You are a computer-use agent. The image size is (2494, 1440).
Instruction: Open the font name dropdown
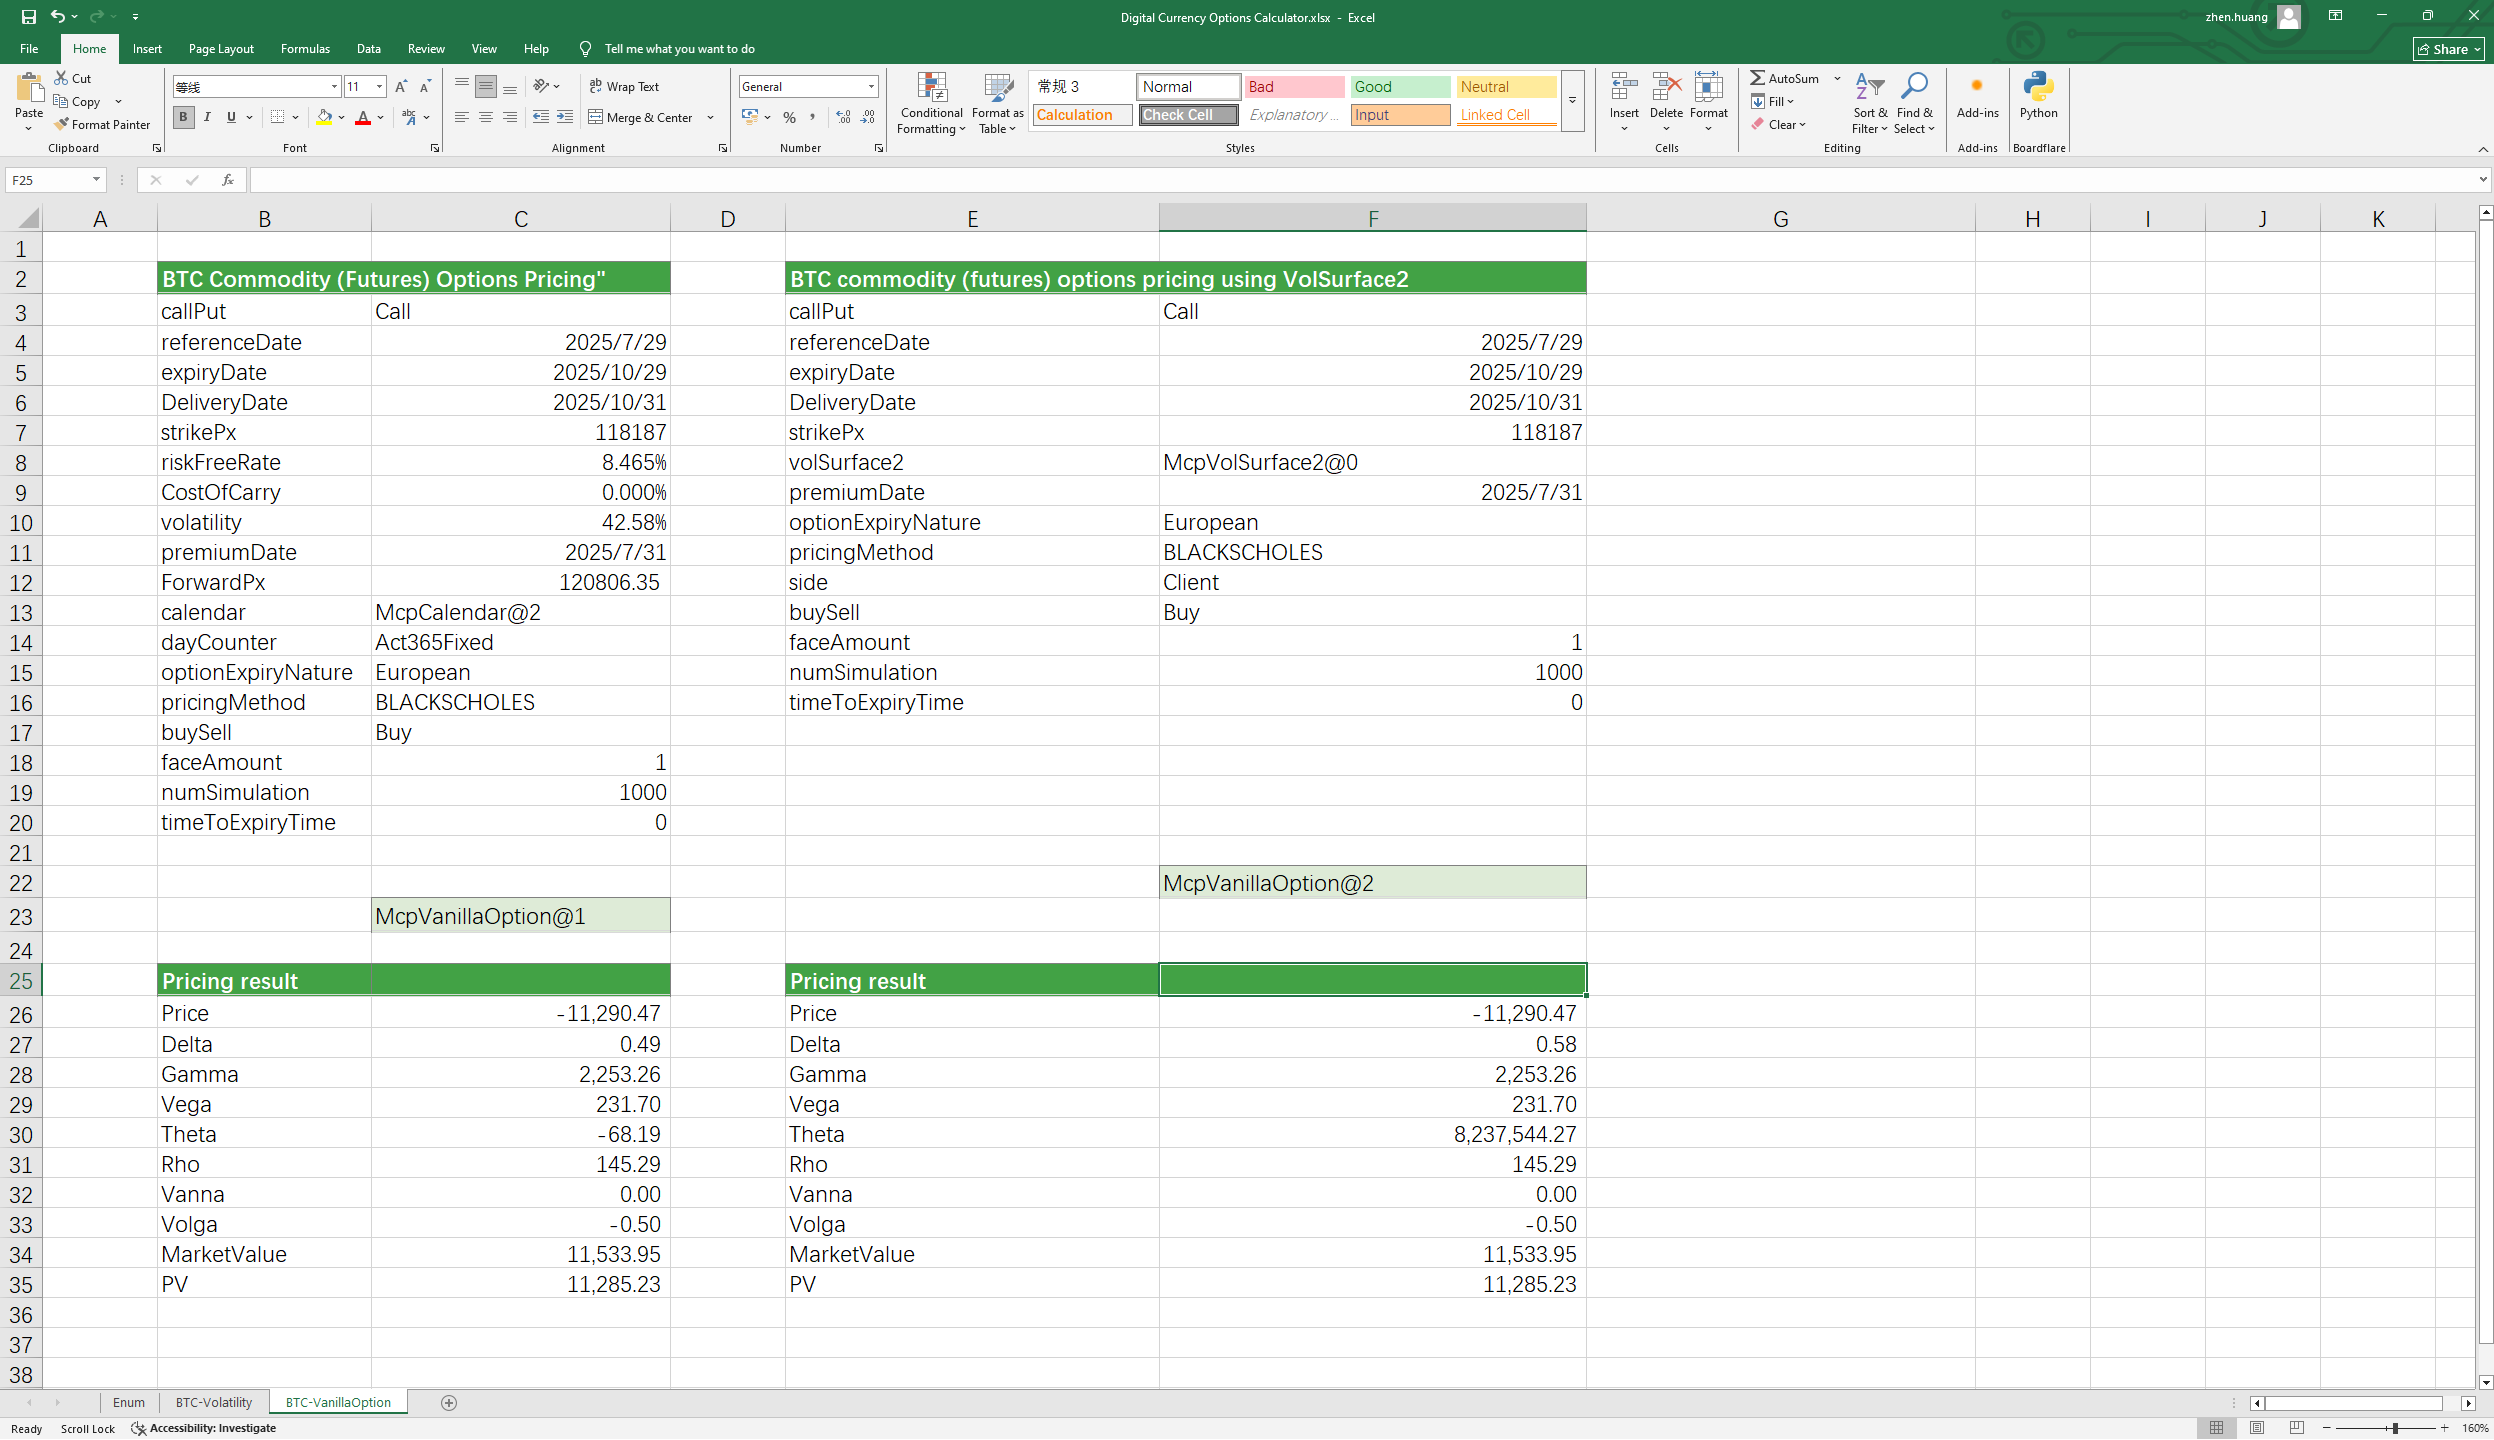[334, 87]
